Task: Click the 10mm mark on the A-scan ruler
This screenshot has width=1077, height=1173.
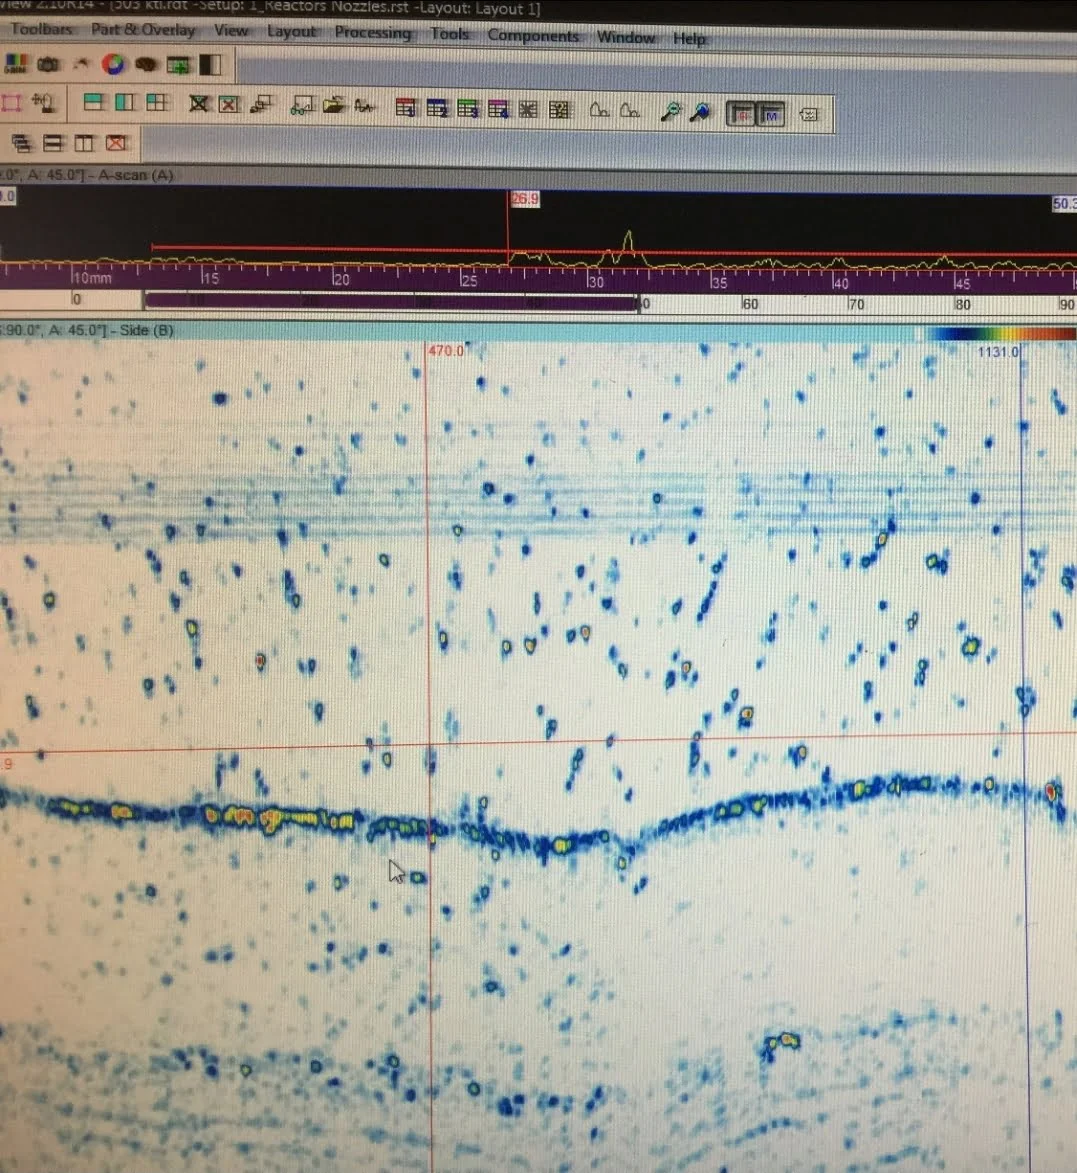Action: (x=93, y=278)
